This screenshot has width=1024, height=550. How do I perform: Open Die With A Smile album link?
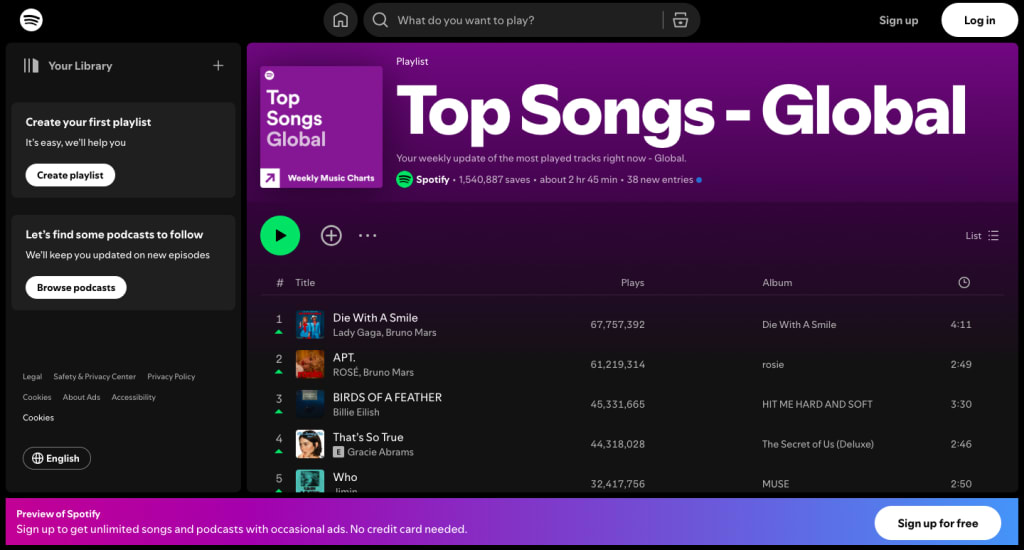tap(799, 325)
